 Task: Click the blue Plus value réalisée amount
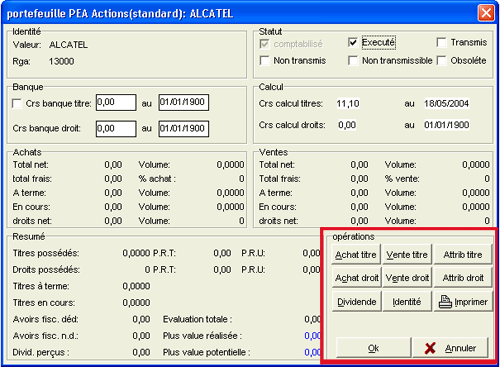point(312,336)
